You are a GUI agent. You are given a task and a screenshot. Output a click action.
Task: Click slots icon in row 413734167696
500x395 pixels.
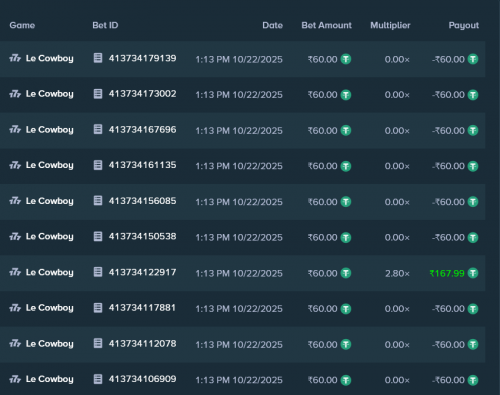tap(15, 130)
